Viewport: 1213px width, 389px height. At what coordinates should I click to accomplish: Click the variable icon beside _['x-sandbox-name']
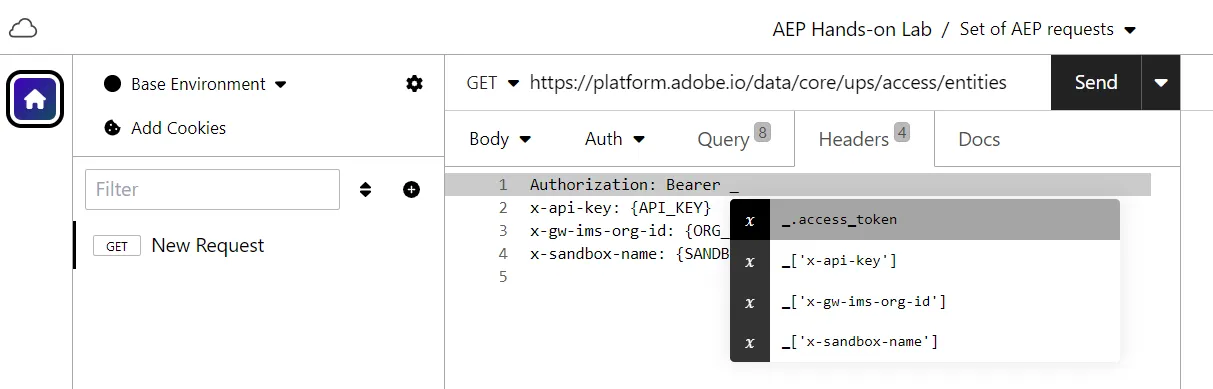coord(750,342)
